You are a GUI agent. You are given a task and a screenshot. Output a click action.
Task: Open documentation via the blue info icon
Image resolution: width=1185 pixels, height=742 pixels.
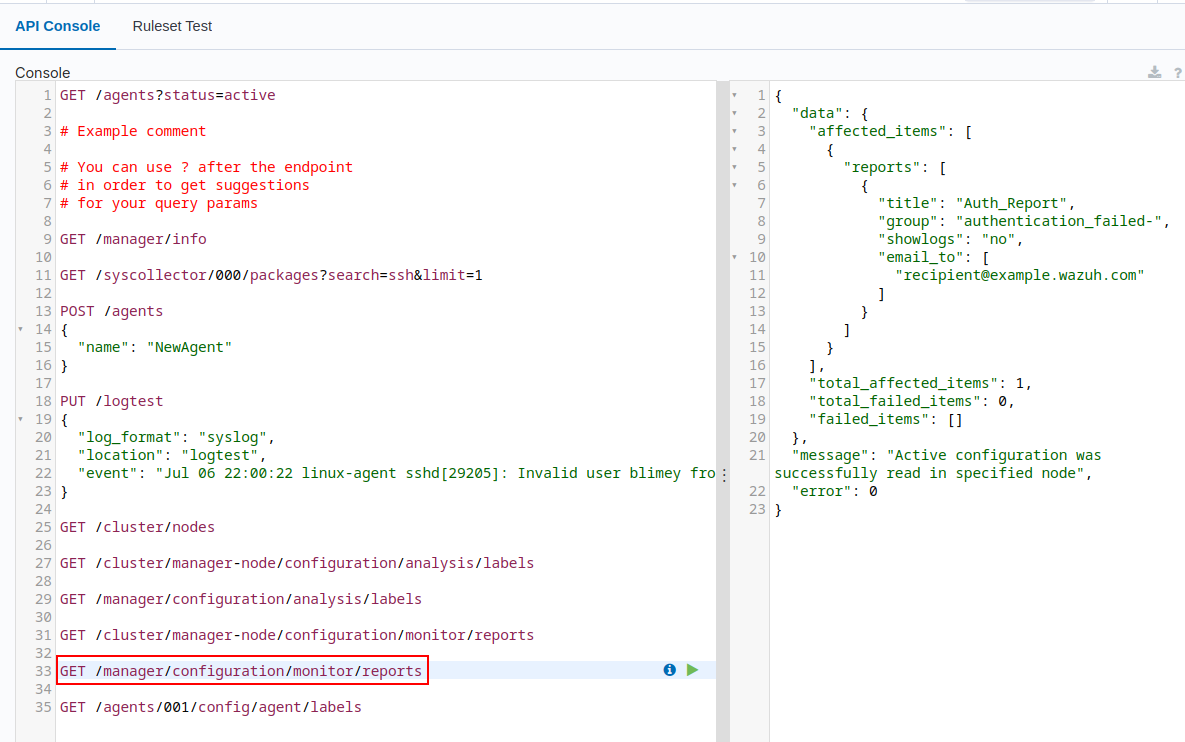coord(669,669)
